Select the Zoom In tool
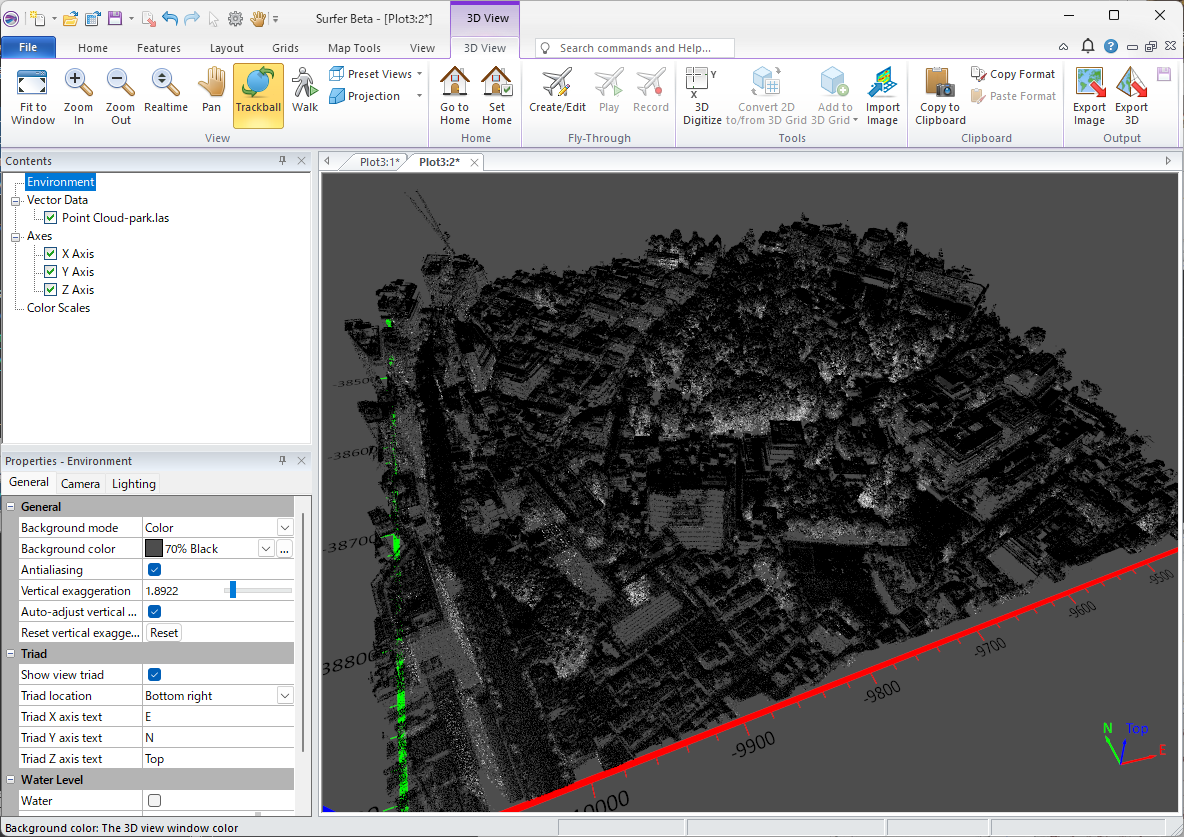The image size is (1184, 837). pyautogui.click(x=78, y=95)
